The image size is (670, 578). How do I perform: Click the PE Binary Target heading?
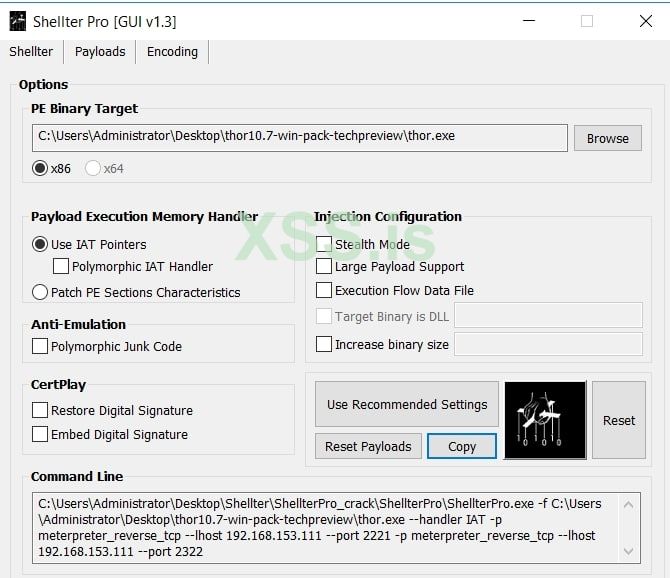click(x=85, y=109)
